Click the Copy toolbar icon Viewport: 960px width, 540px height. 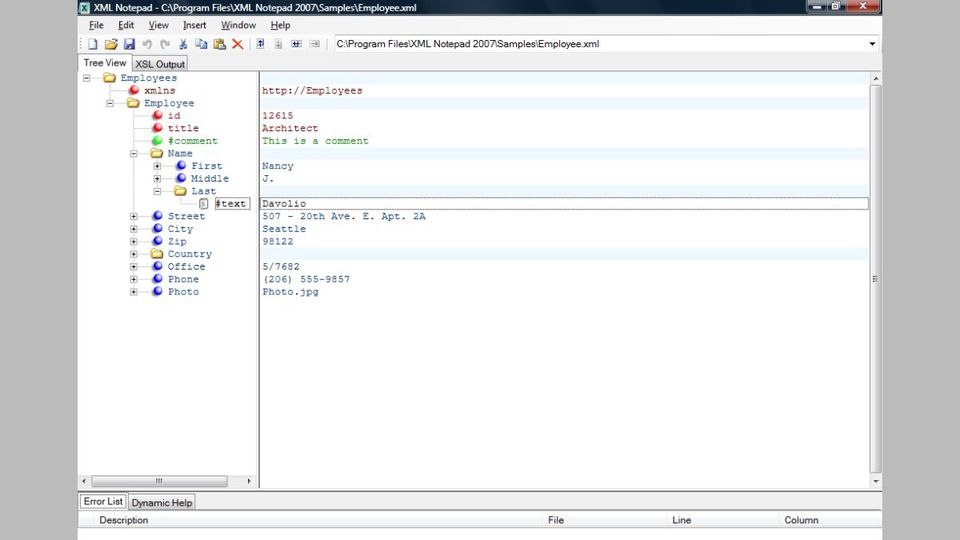click(201, 44)
